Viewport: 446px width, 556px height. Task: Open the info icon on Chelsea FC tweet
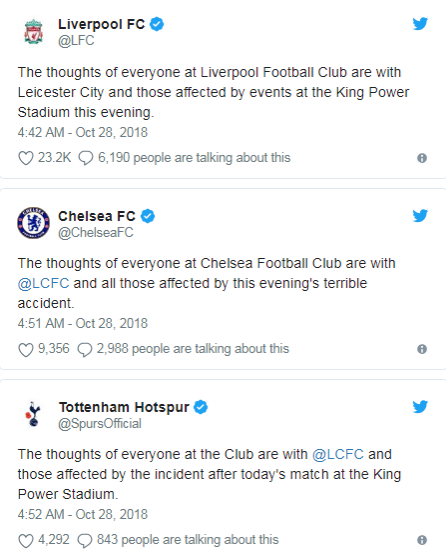422,349
